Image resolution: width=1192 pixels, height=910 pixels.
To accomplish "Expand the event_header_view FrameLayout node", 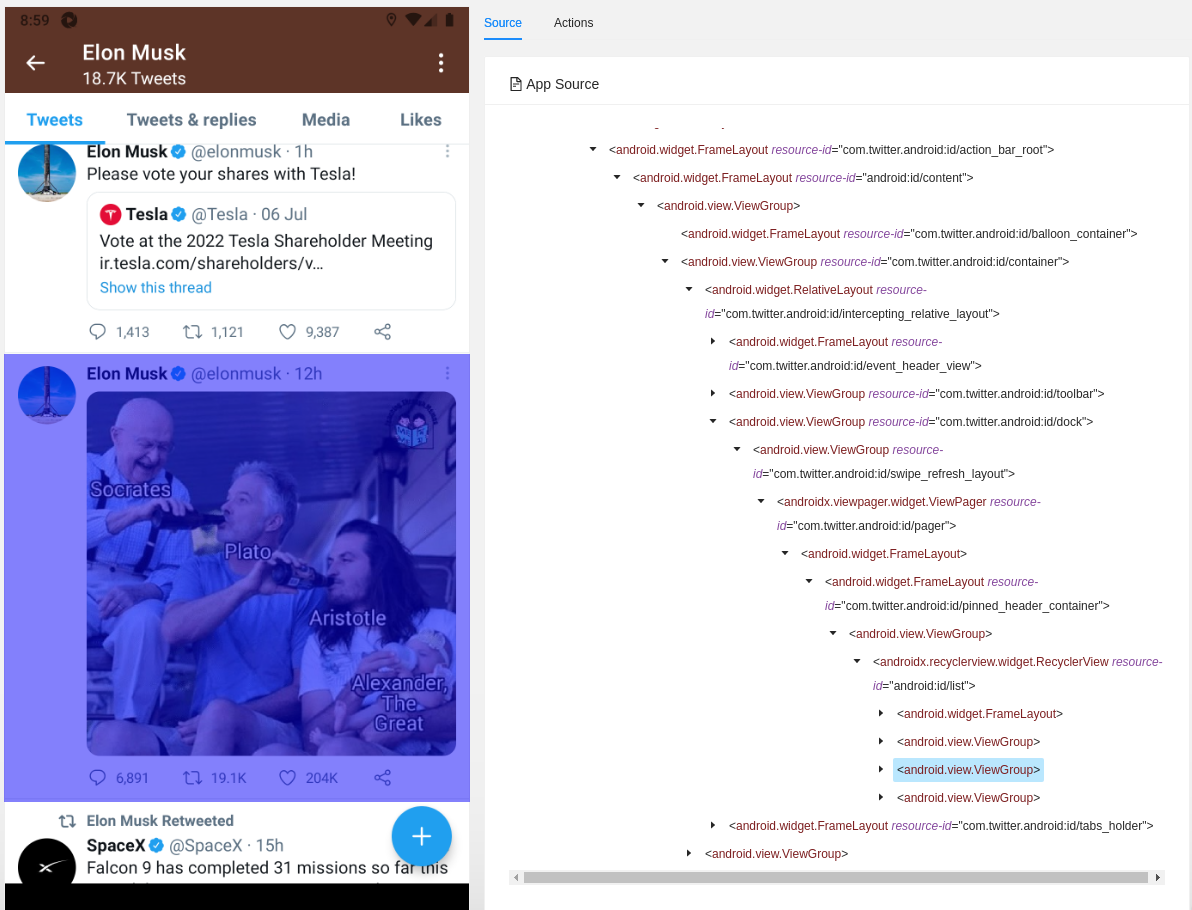I will coord(713,341).
